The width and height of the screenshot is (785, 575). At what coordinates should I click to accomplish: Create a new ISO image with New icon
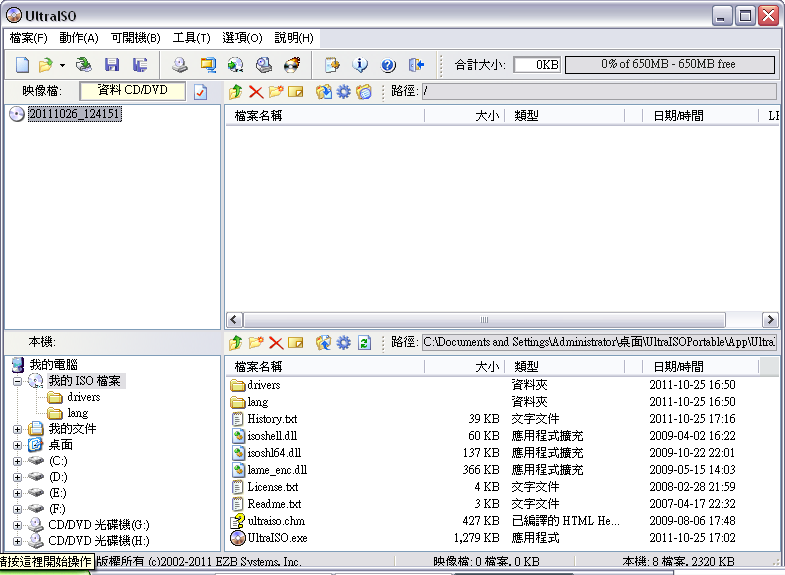pos(23,65)
